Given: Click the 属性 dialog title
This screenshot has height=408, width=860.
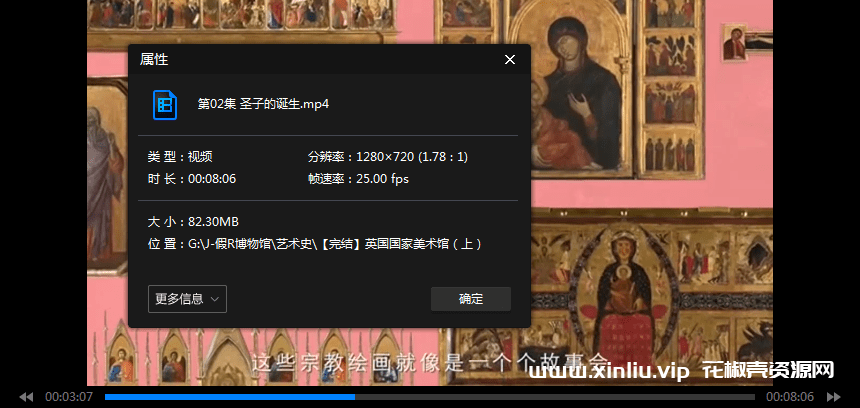Looking at the screenshot, I should point(154,60).
